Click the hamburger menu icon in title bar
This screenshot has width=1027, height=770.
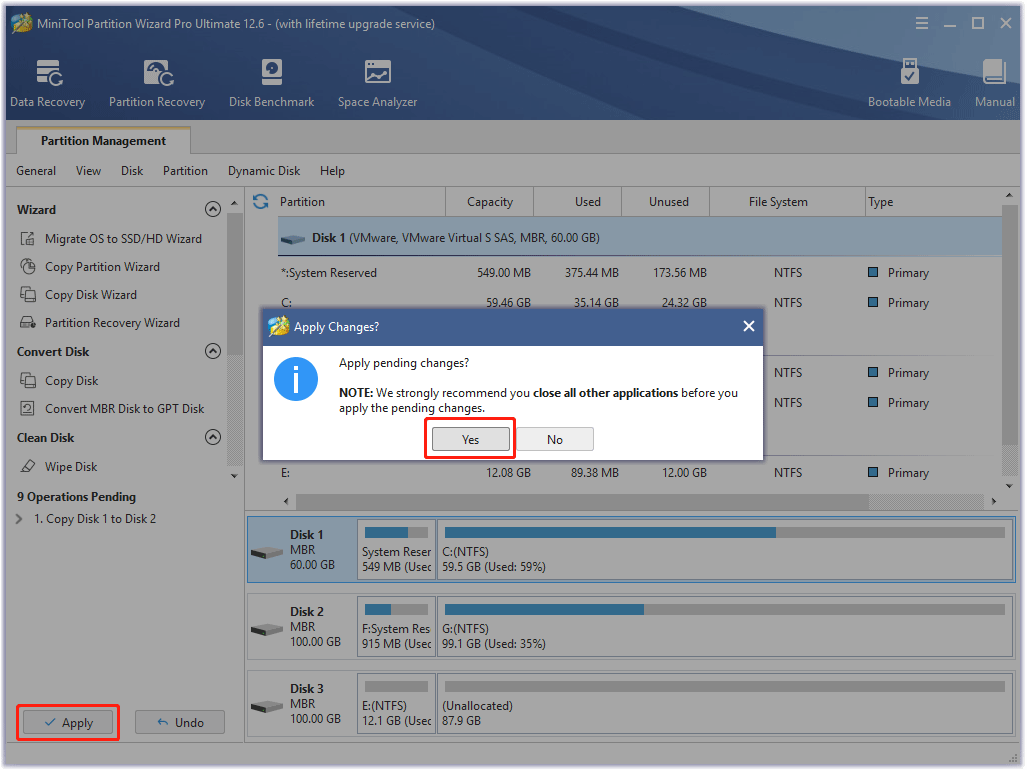922,24
